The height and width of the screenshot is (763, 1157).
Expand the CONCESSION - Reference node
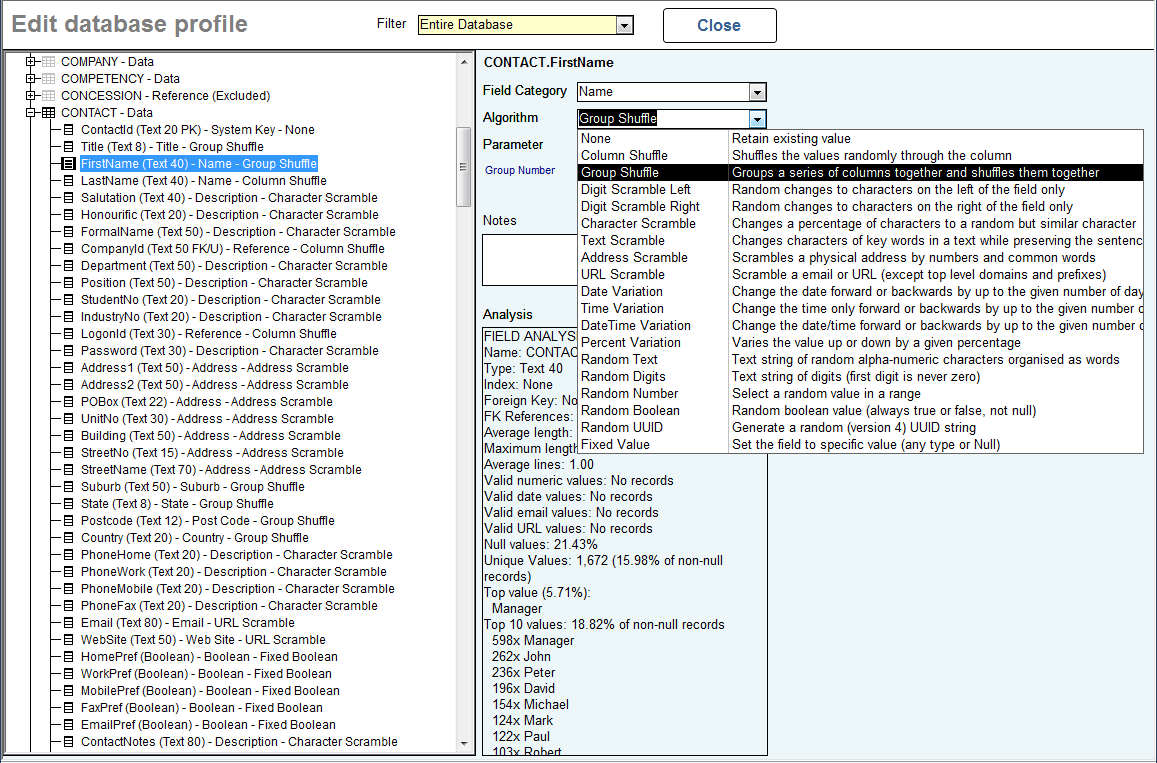(30, 95)
